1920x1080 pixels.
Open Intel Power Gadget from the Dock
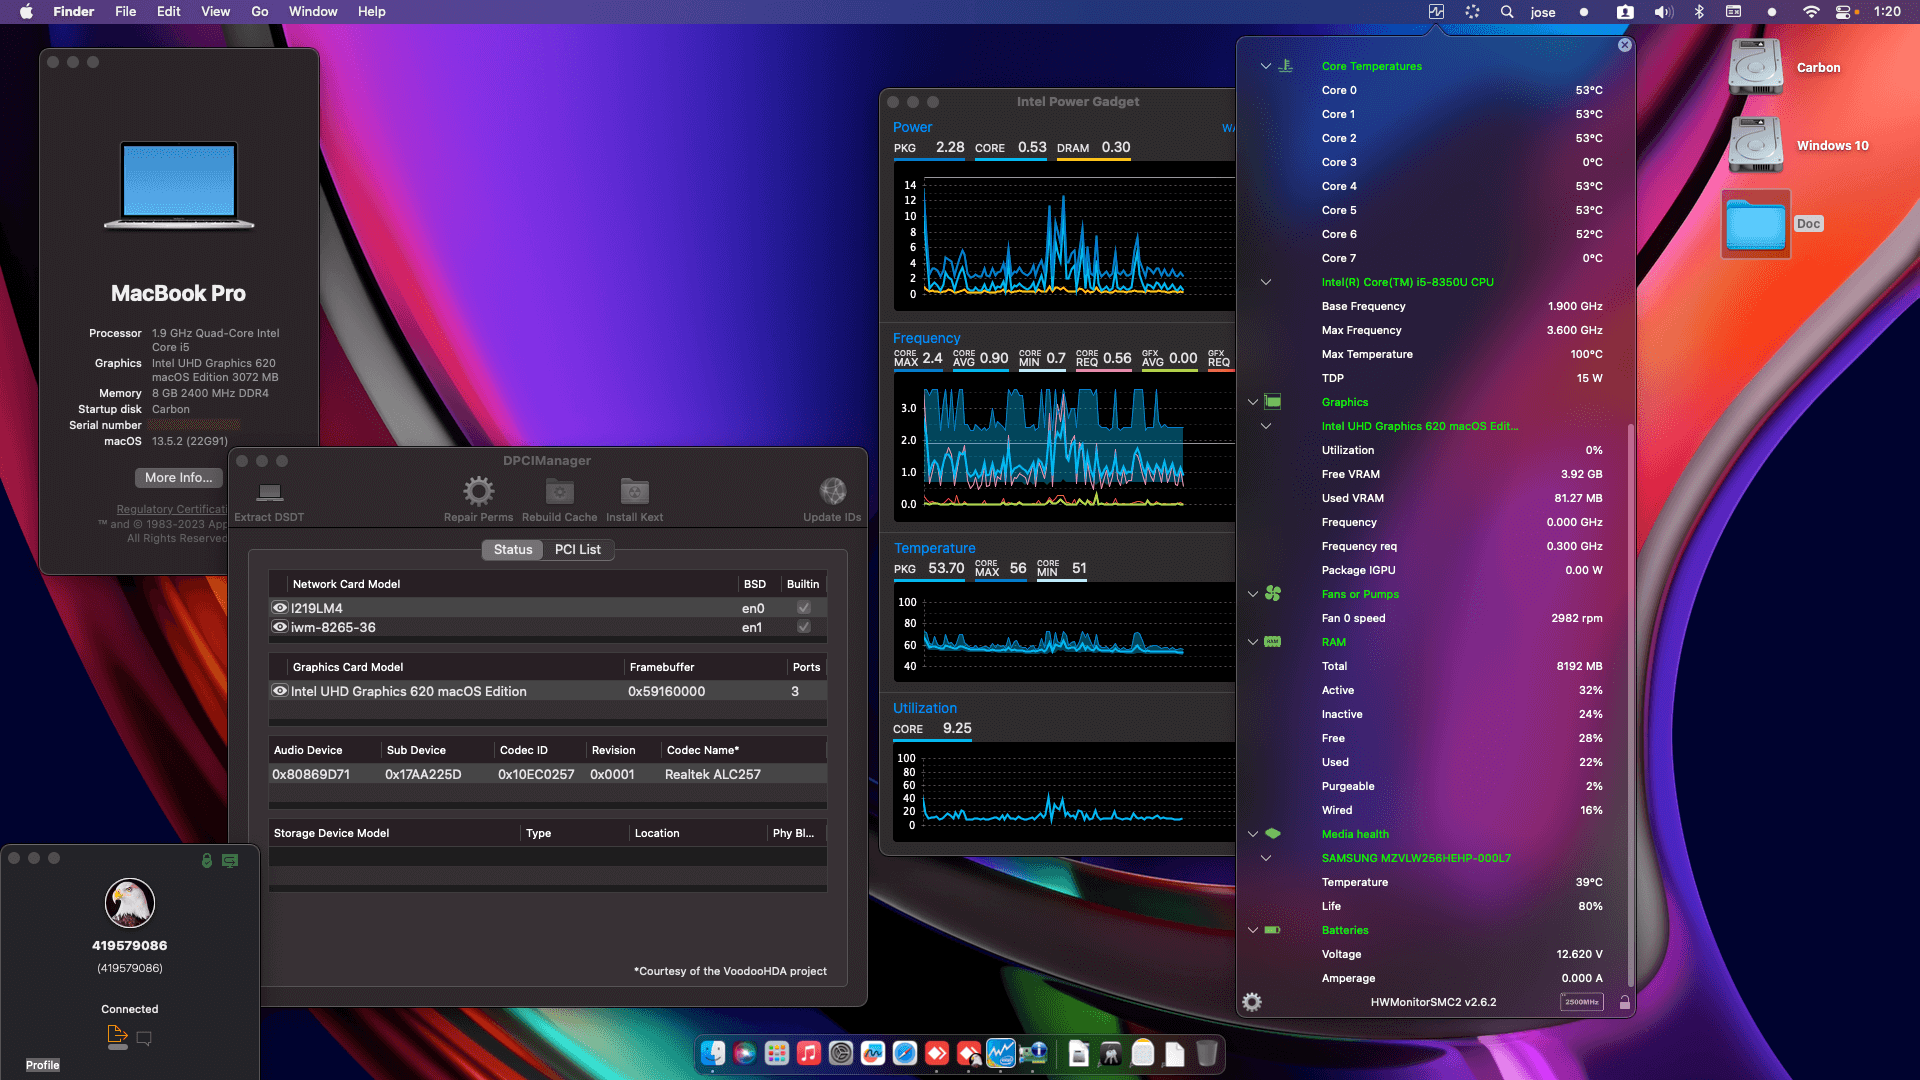999,1053
